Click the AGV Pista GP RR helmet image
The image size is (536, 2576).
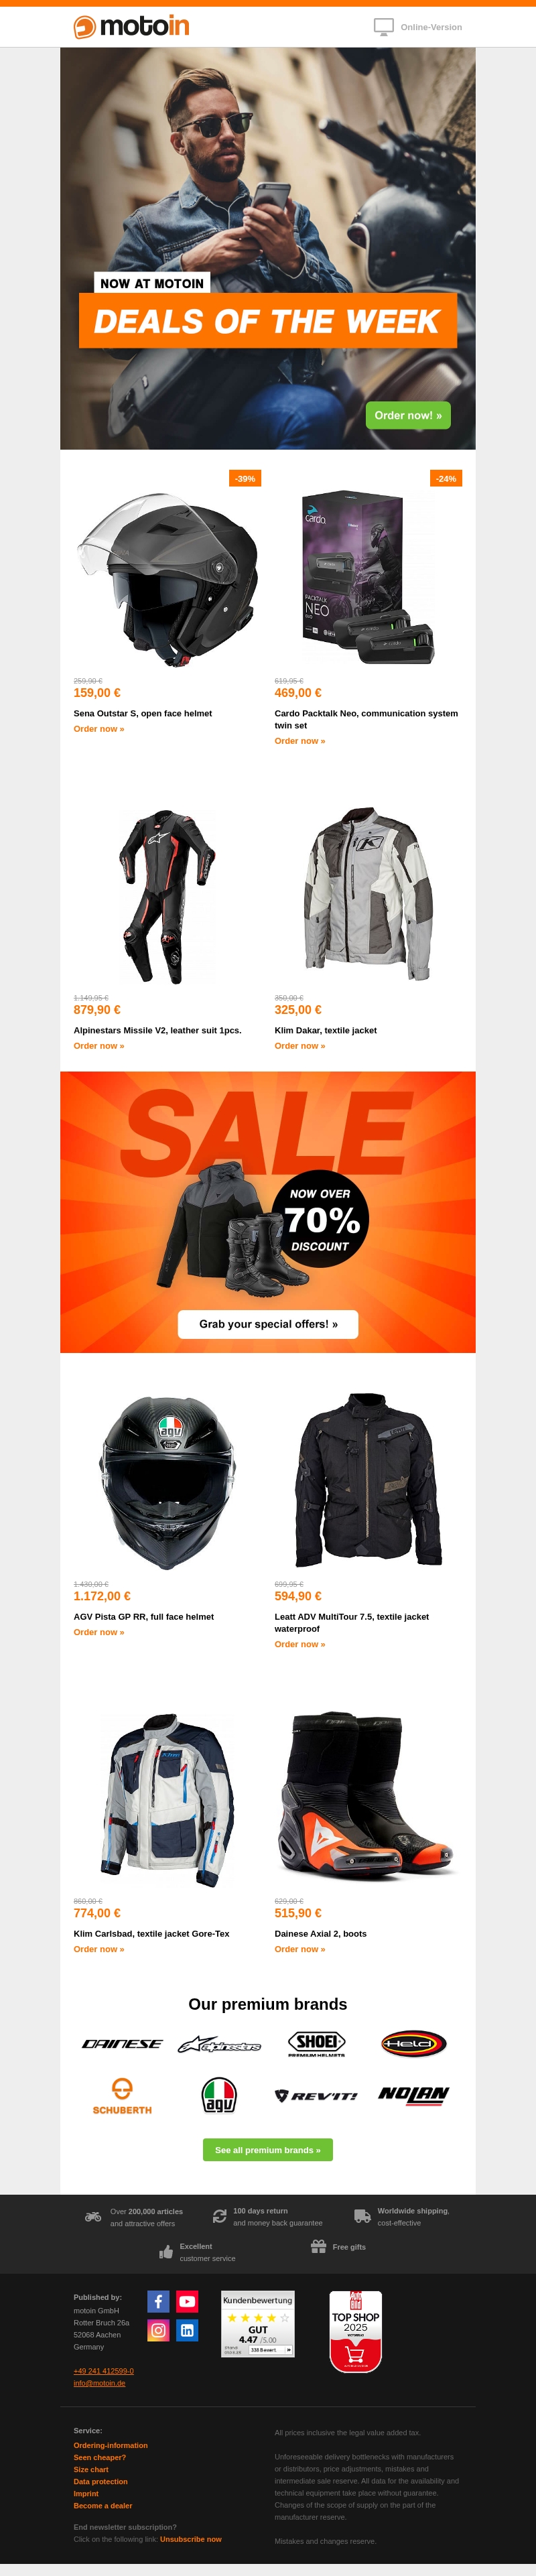(x=167, y=1482)
